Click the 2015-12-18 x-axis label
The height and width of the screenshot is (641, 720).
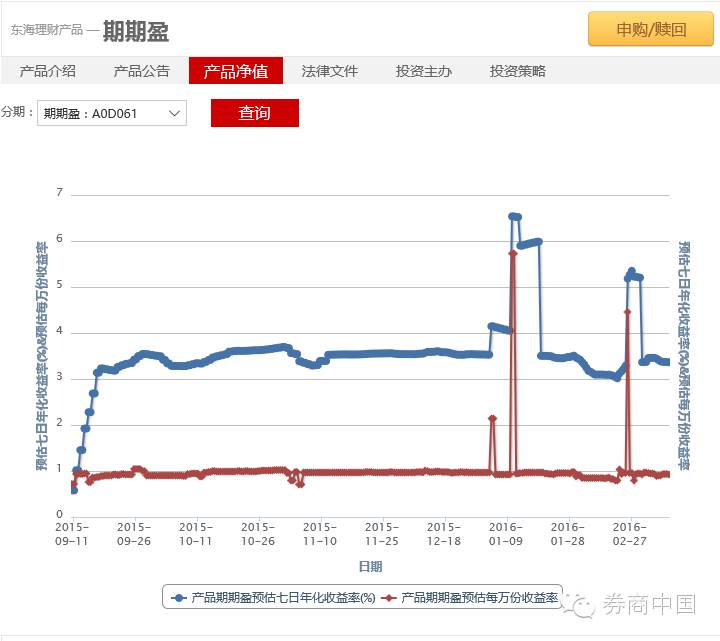point(444,534)
